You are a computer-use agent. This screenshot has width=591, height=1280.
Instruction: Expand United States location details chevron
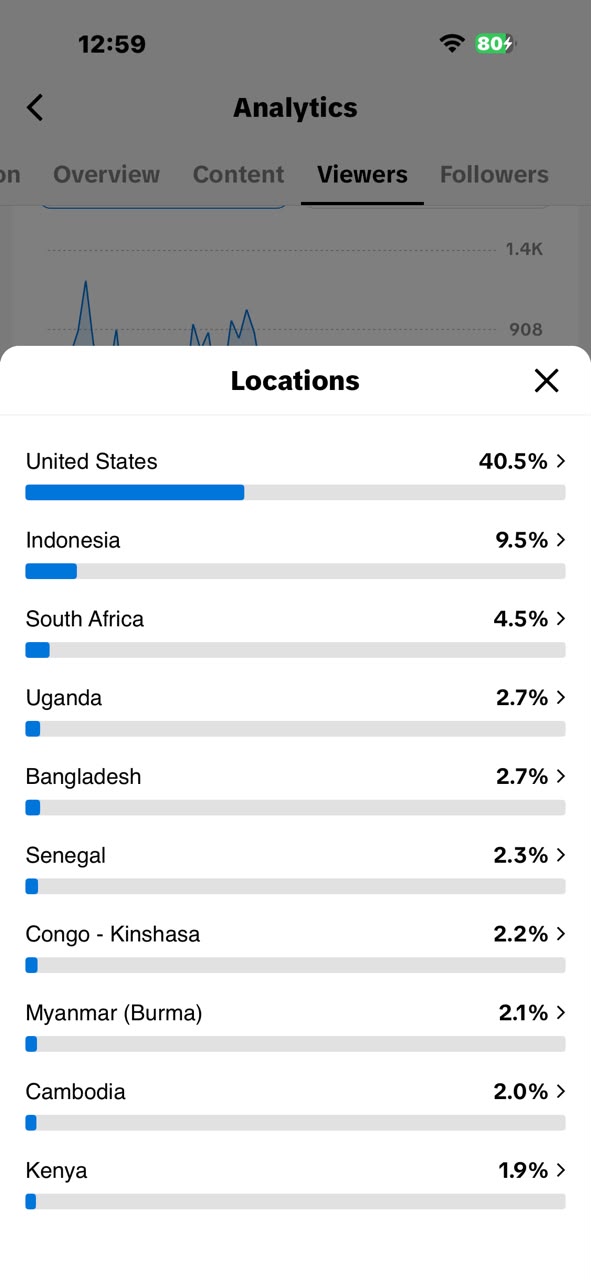click(561, 461)
